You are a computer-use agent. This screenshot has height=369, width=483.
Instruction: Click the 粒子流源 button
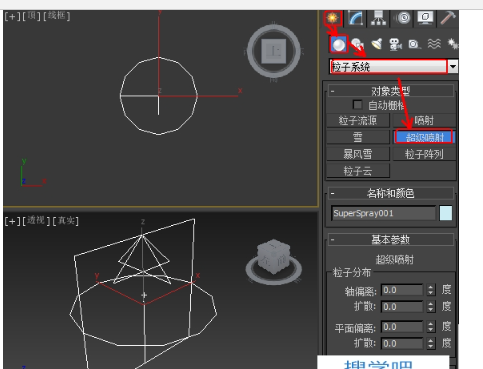[x=358, y=120]
